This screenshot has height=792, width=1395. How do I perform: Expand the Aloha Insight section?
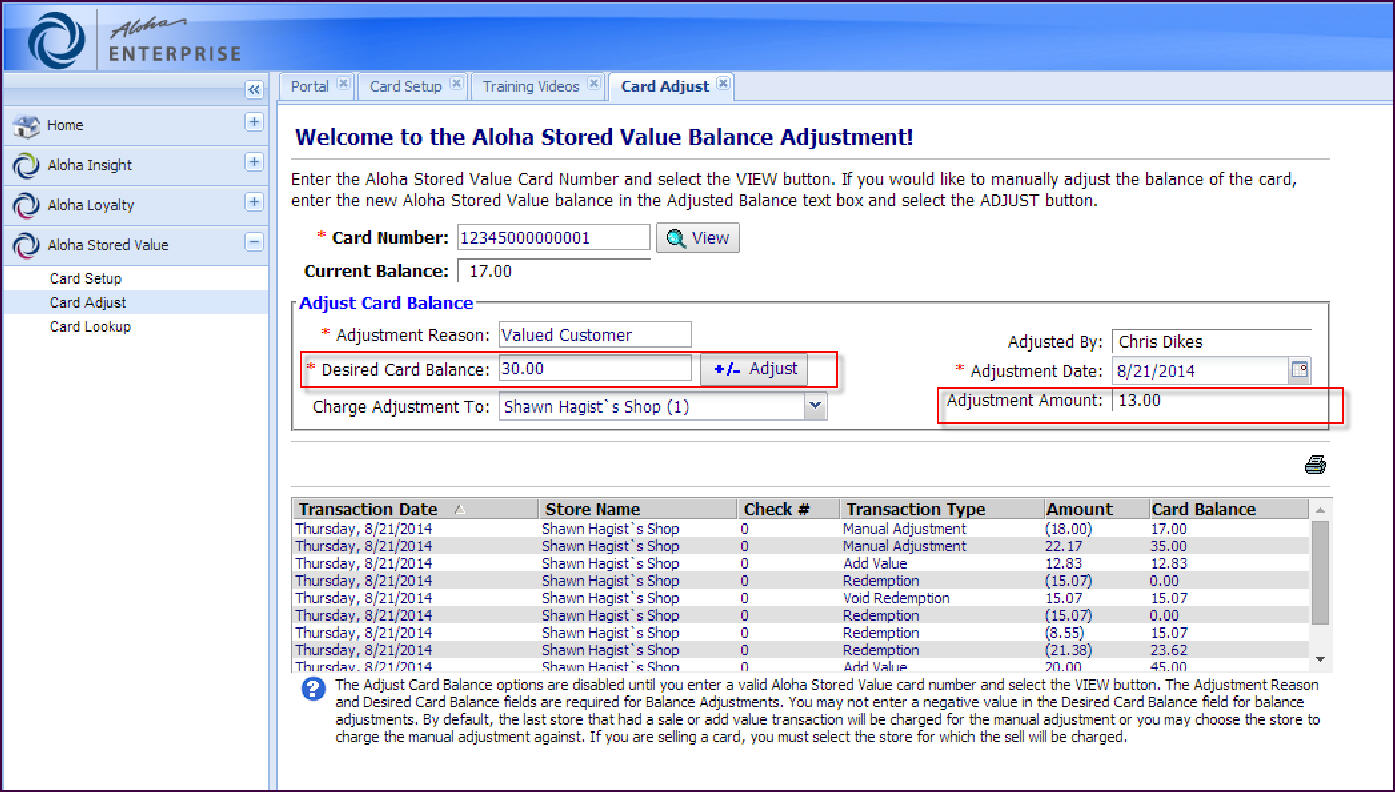click(254, 162)
